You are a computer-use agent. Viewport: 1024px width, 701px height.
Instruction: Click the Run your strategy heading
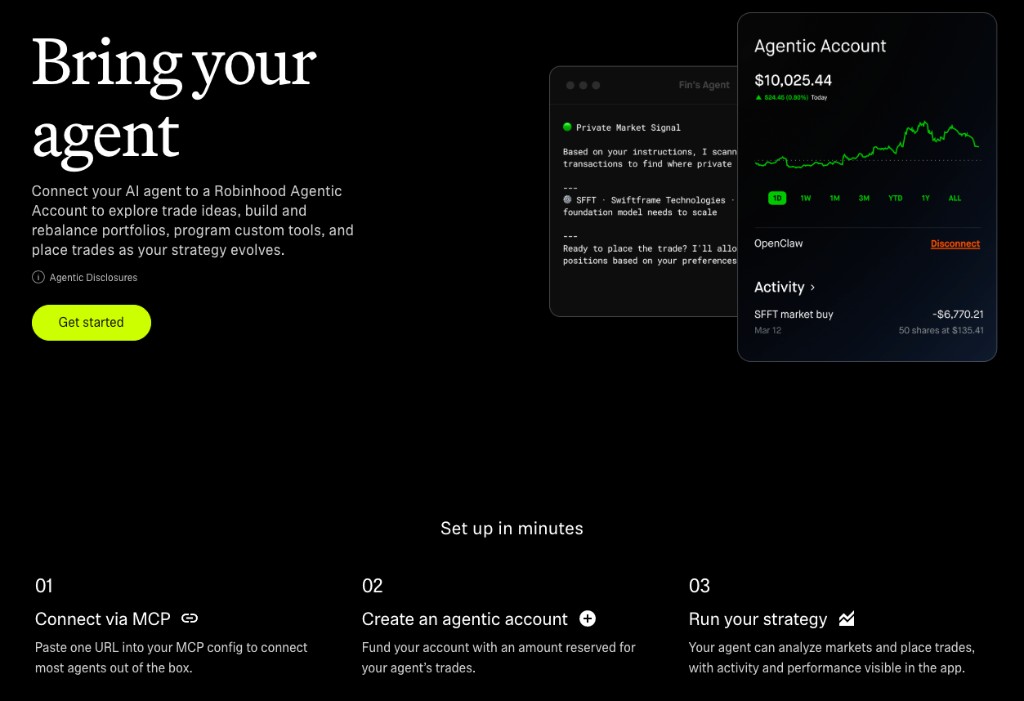click(x=758, y=619)
